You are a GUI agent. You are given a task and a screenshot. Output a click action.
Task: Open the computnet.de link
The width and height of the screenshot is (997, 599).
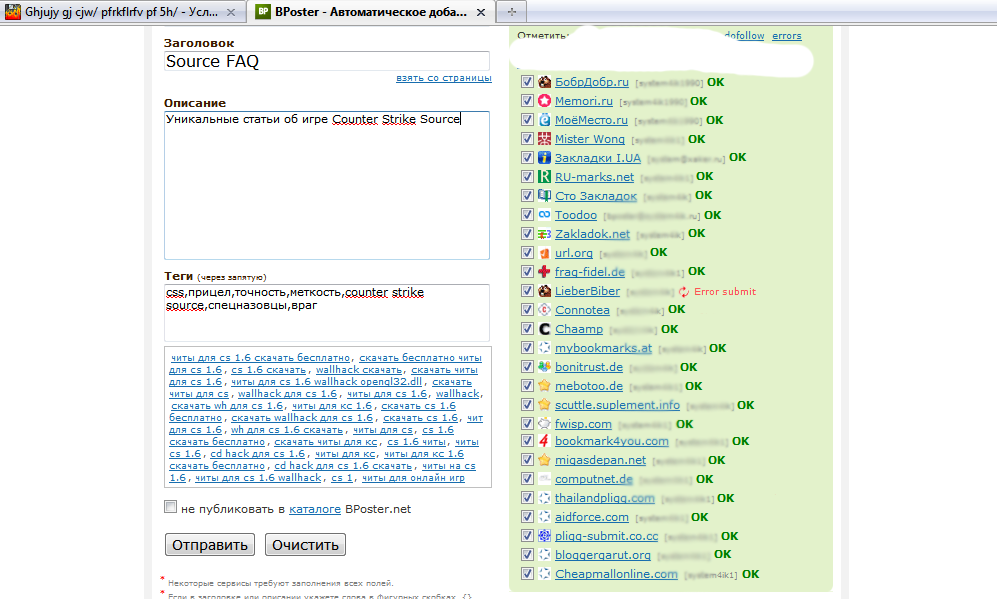tap(594, 479)
